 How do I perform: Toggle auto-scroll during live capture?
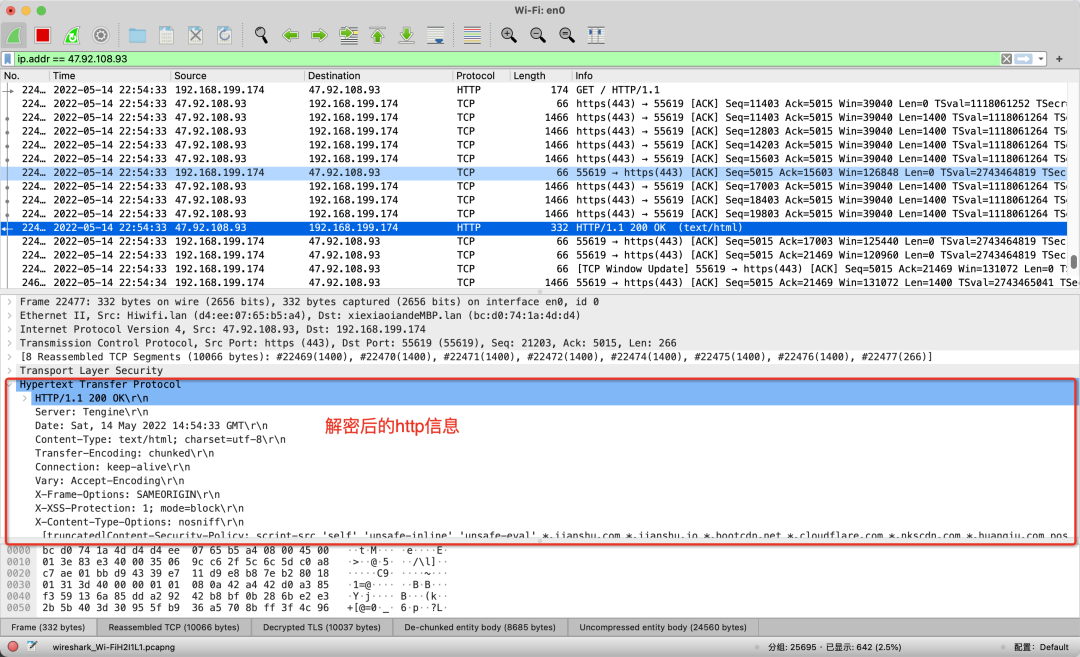(435, 35)
